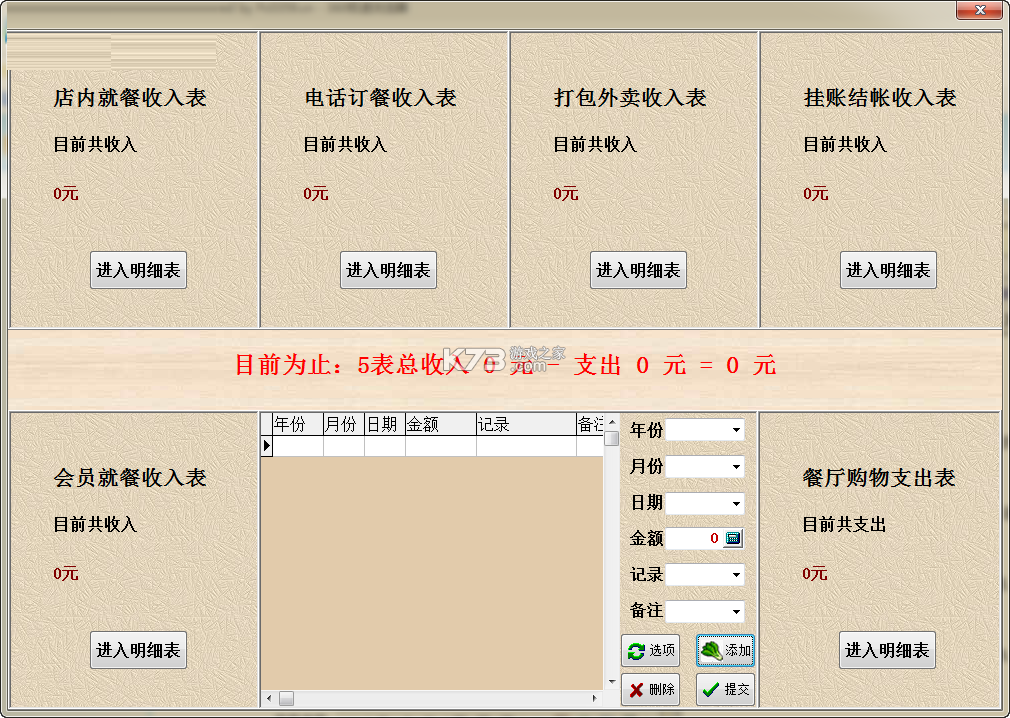1010x718 pixels.
Task: Click the horizontal scrollbar thumb of grid
Action: coord(286,698)
